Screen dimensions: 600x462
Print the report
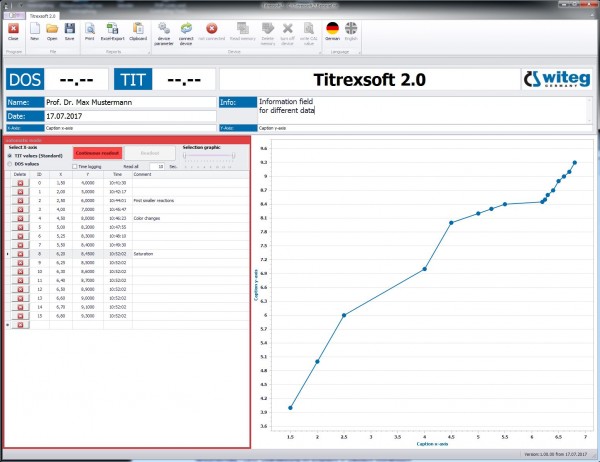point(90,29)
